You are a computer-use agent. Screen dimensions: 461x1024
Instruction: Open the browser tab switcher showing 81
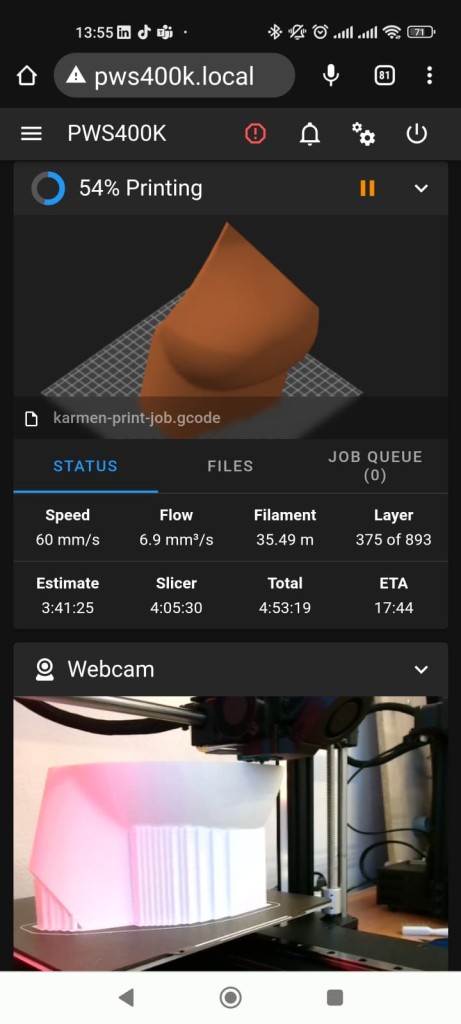[385, 76]
